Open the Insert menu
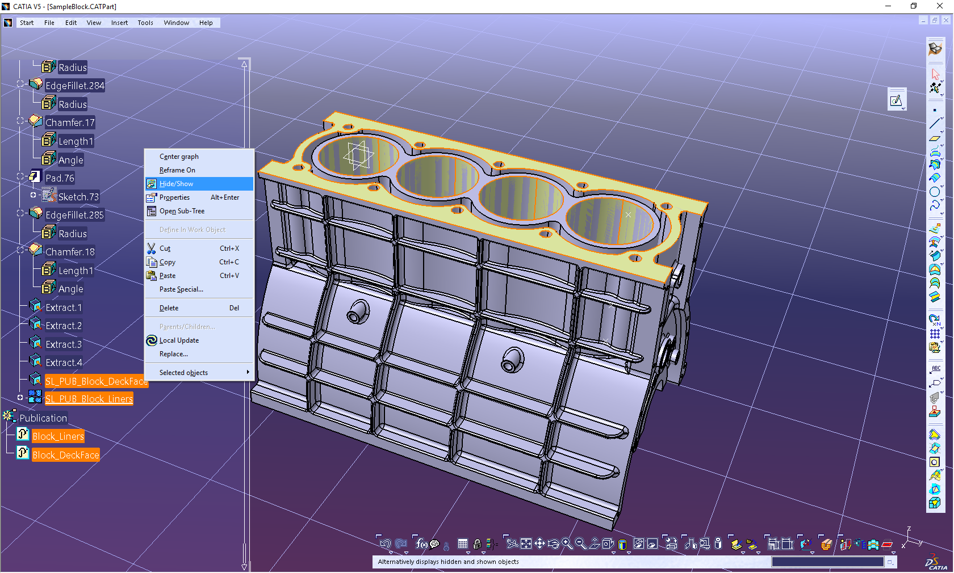The height and width of the screenshot is (573, 954). click(x=119, y=22)
